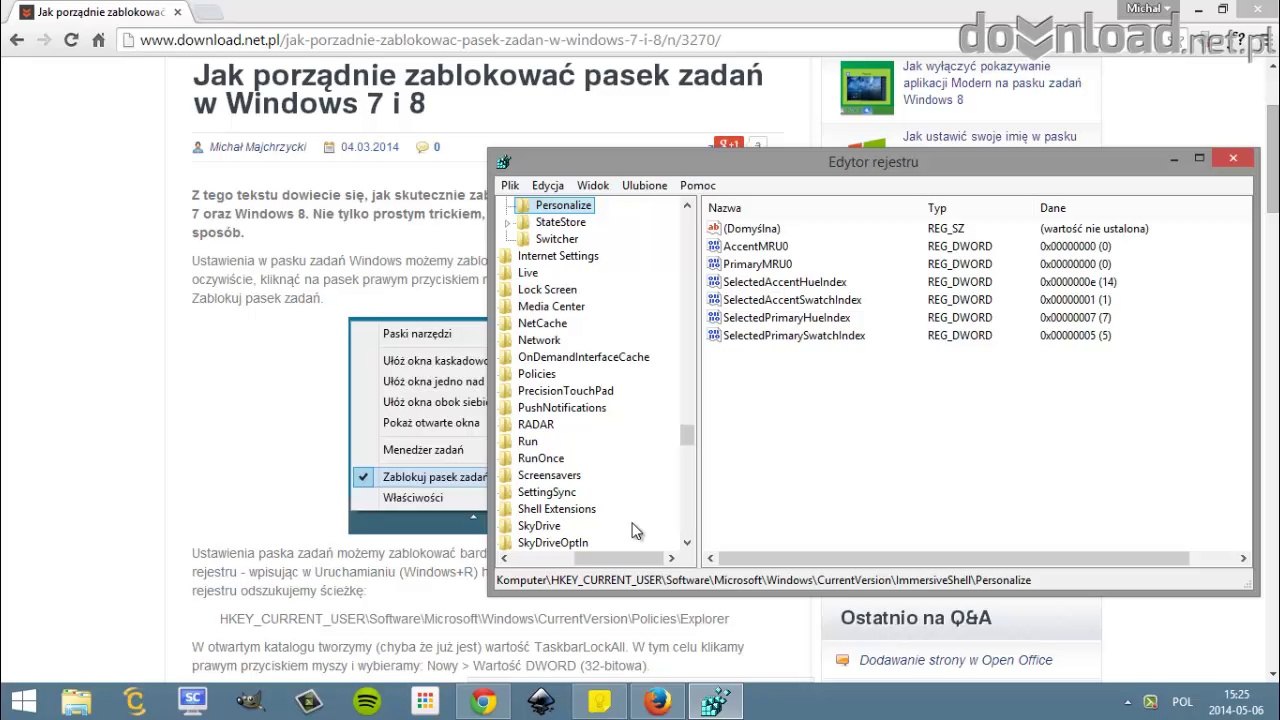1280x720 pixels.
Task: Open the Ulubione menu
Action: tap(644, 185)
